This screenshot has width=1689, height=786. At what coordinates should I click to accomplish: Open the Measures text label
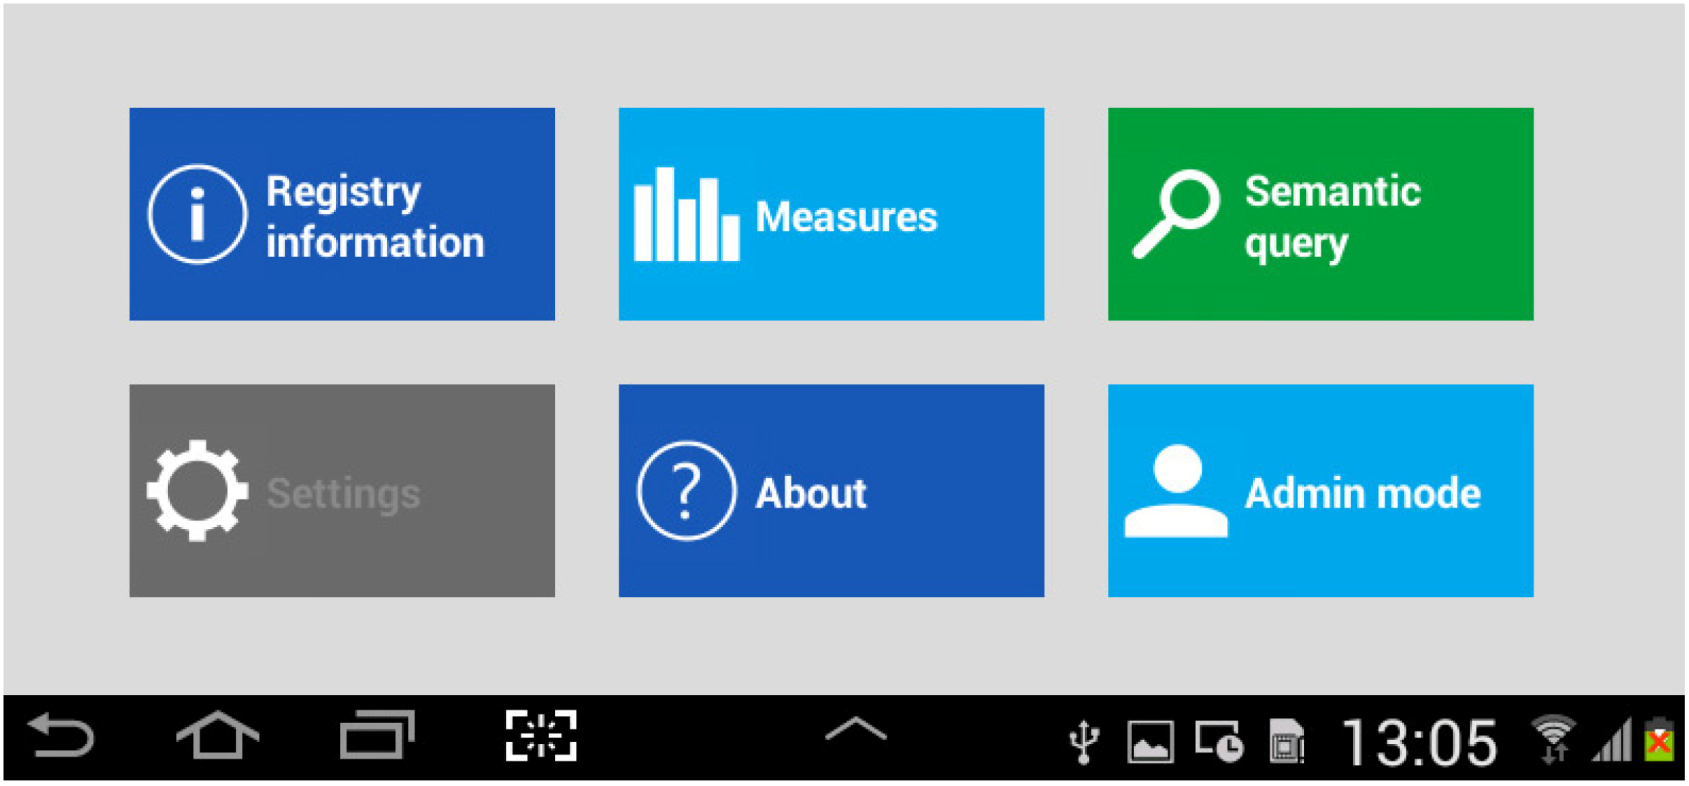pyautogui.click(x=846, y=217)
